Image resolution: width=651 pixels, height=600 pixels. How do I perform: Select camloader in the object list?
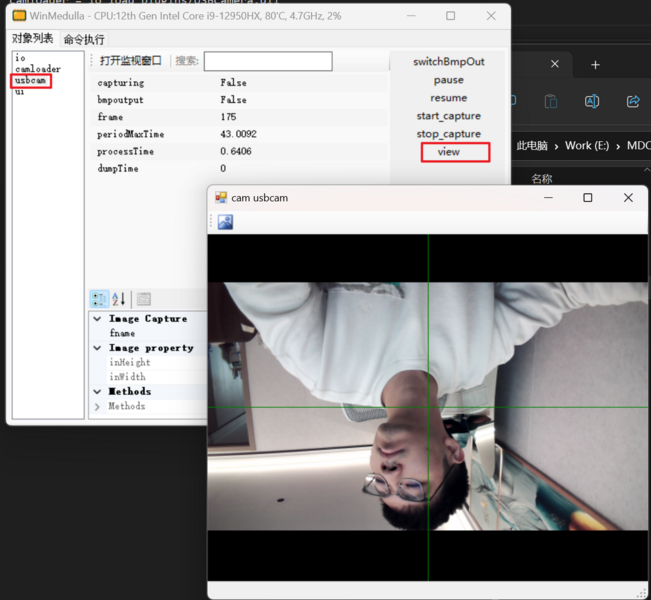point(38,69)
